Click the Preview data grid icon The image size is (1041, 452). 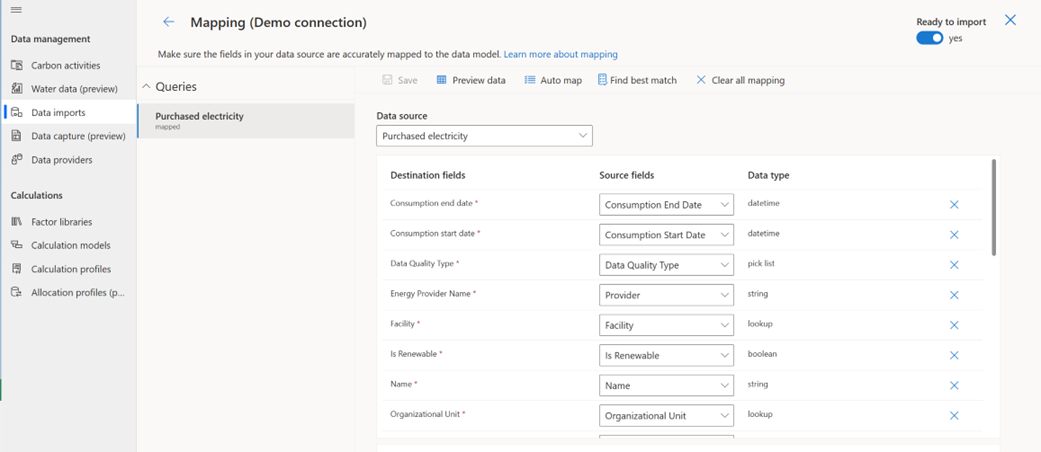click(442, 80)
